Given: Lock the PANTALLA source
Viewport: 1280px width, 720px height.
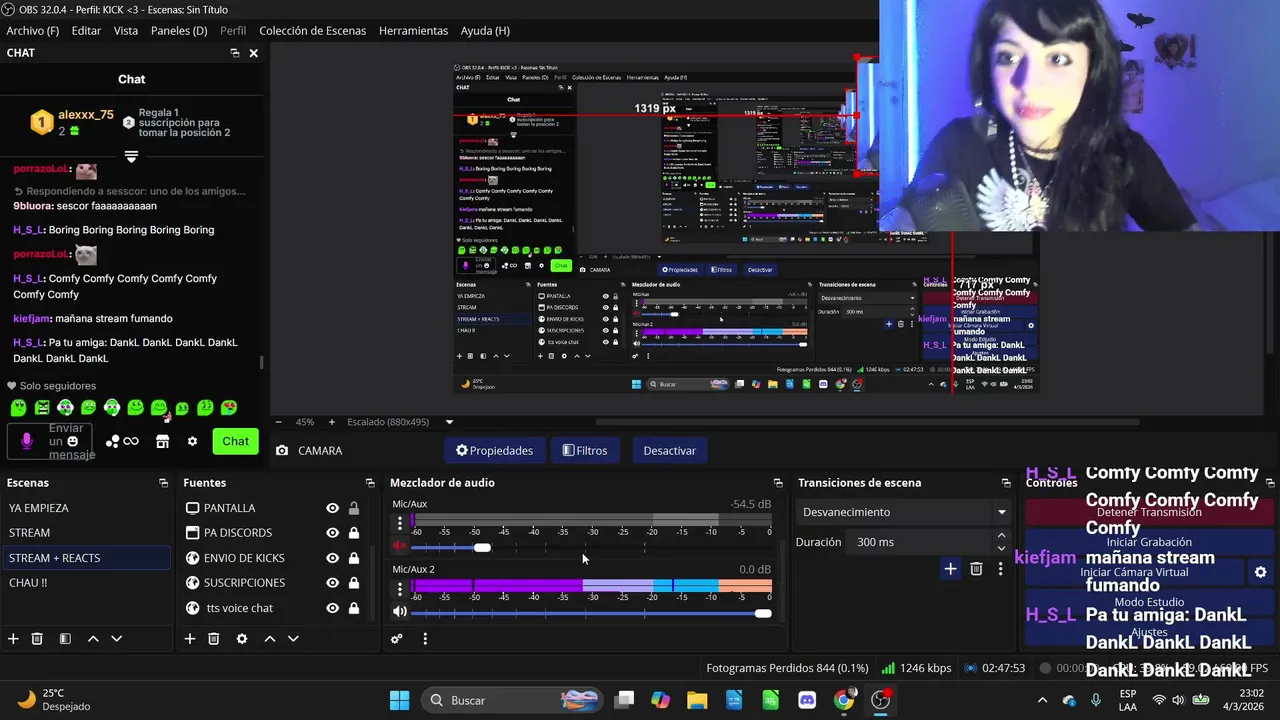Looking at the screenshot, I should [354, 508].
